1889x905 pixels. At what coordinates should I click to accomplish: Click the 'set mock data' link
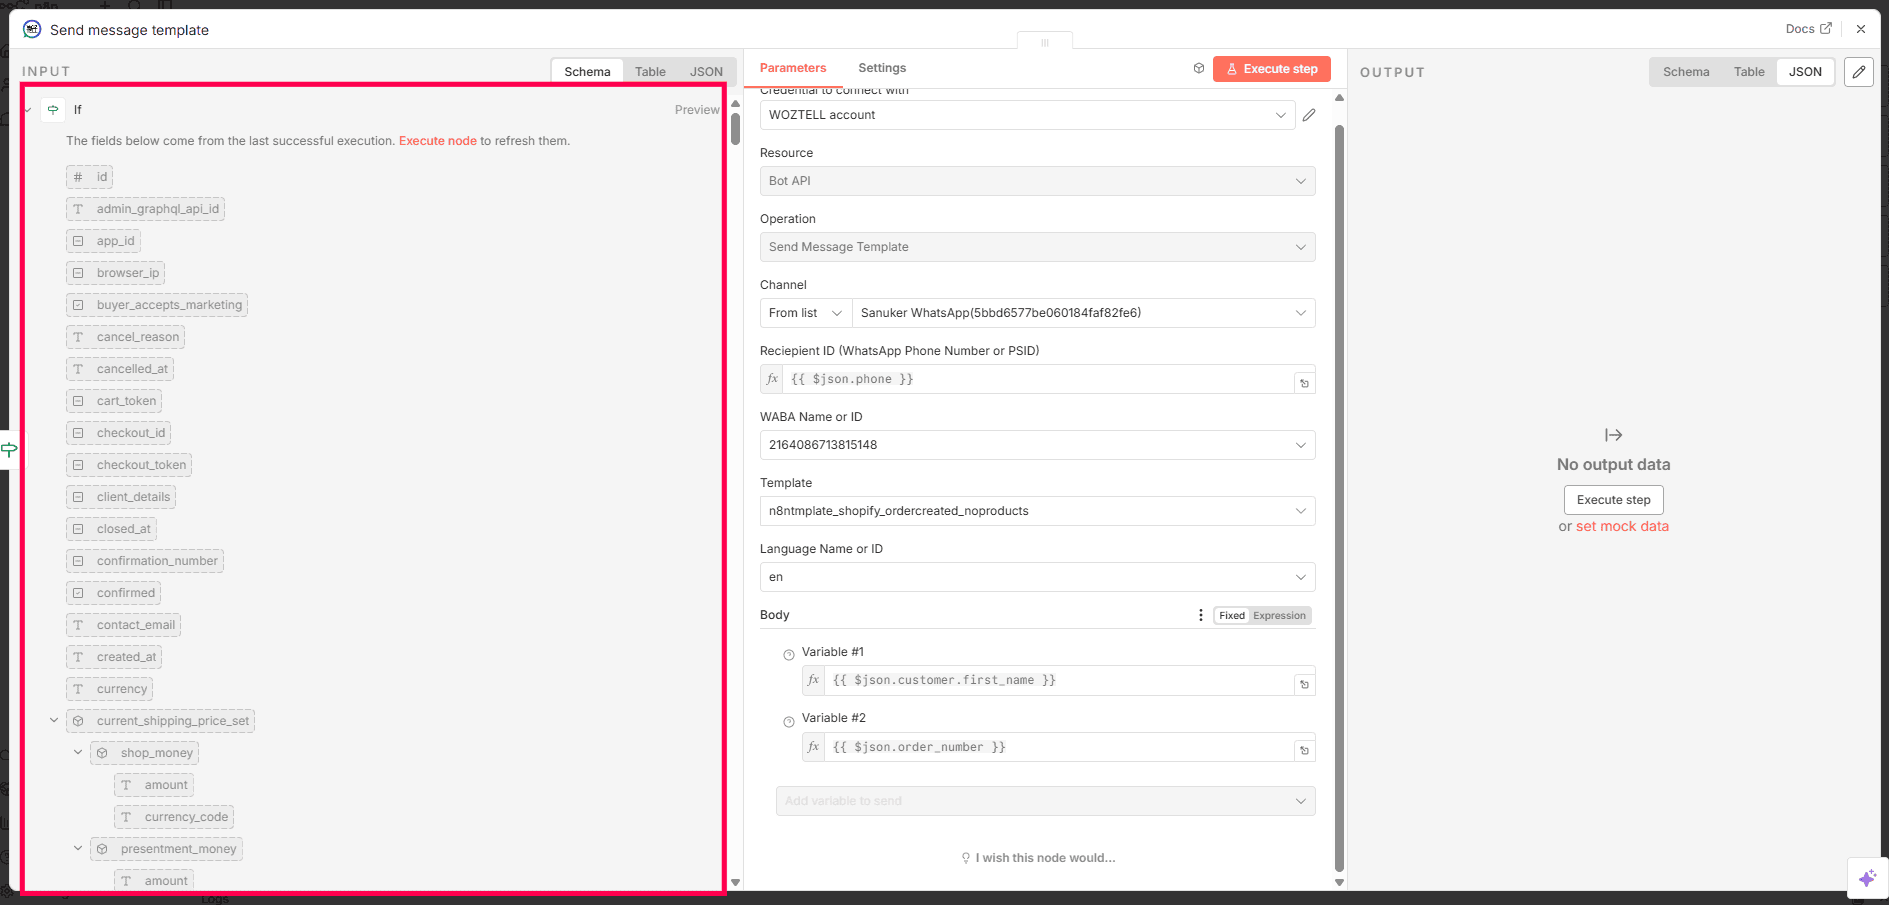(x=1621, y=527)
